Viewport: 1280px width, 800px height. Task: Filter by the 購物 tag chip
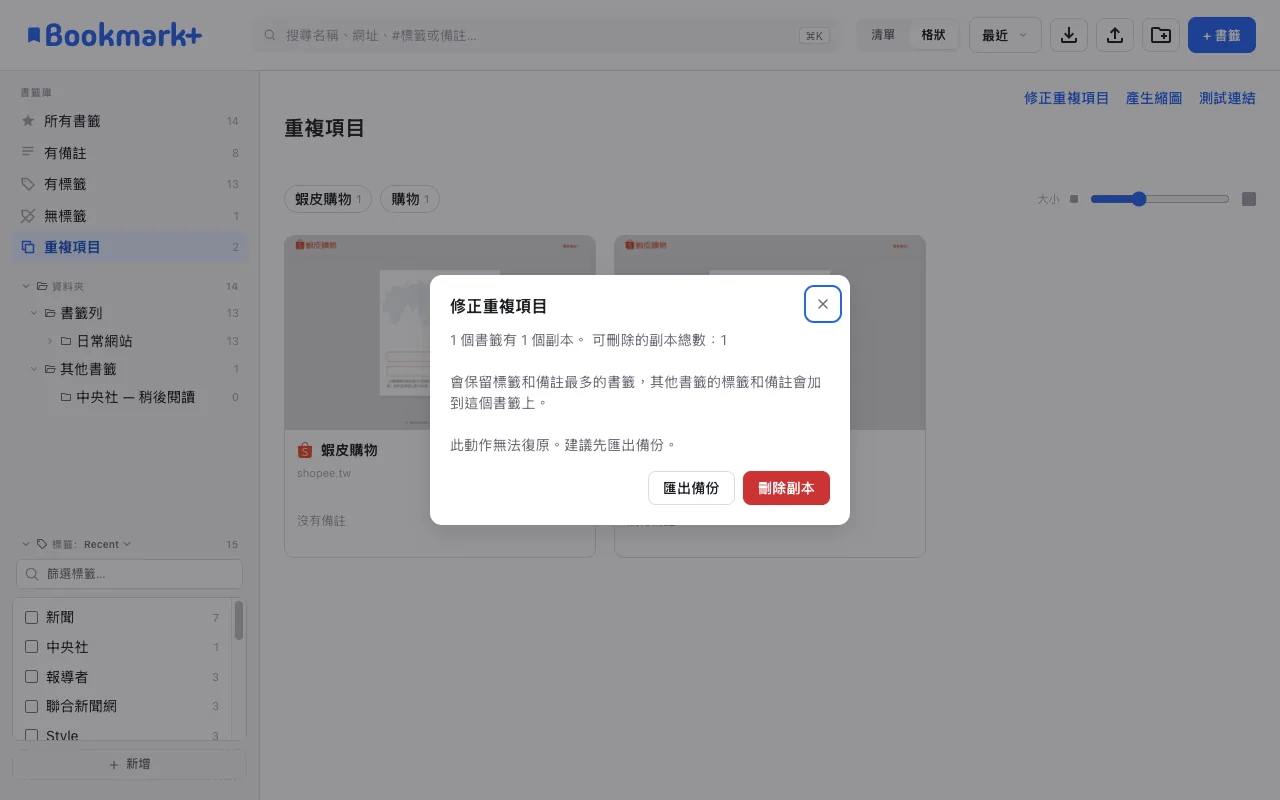click(410, 199)
